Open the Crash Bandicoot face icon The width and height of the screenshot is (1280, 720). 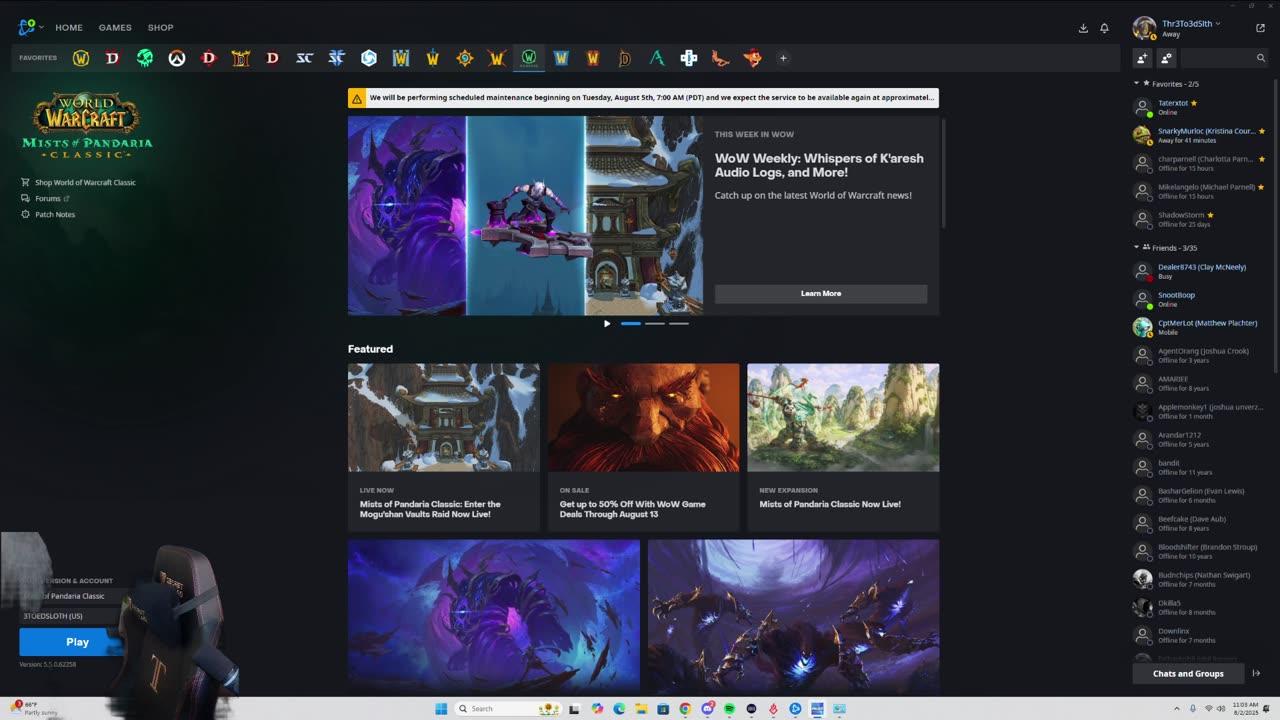753,58
